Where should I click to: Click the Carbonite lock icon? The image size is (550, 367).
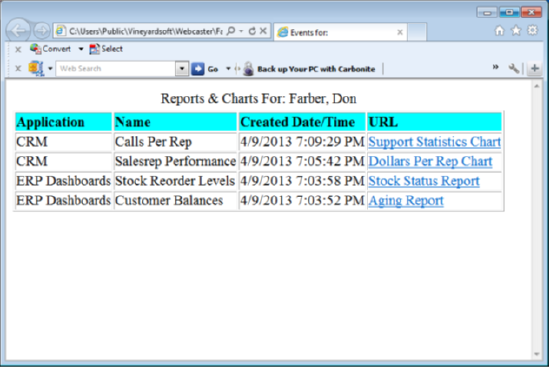pyautogui.click(x=248, y=68)
